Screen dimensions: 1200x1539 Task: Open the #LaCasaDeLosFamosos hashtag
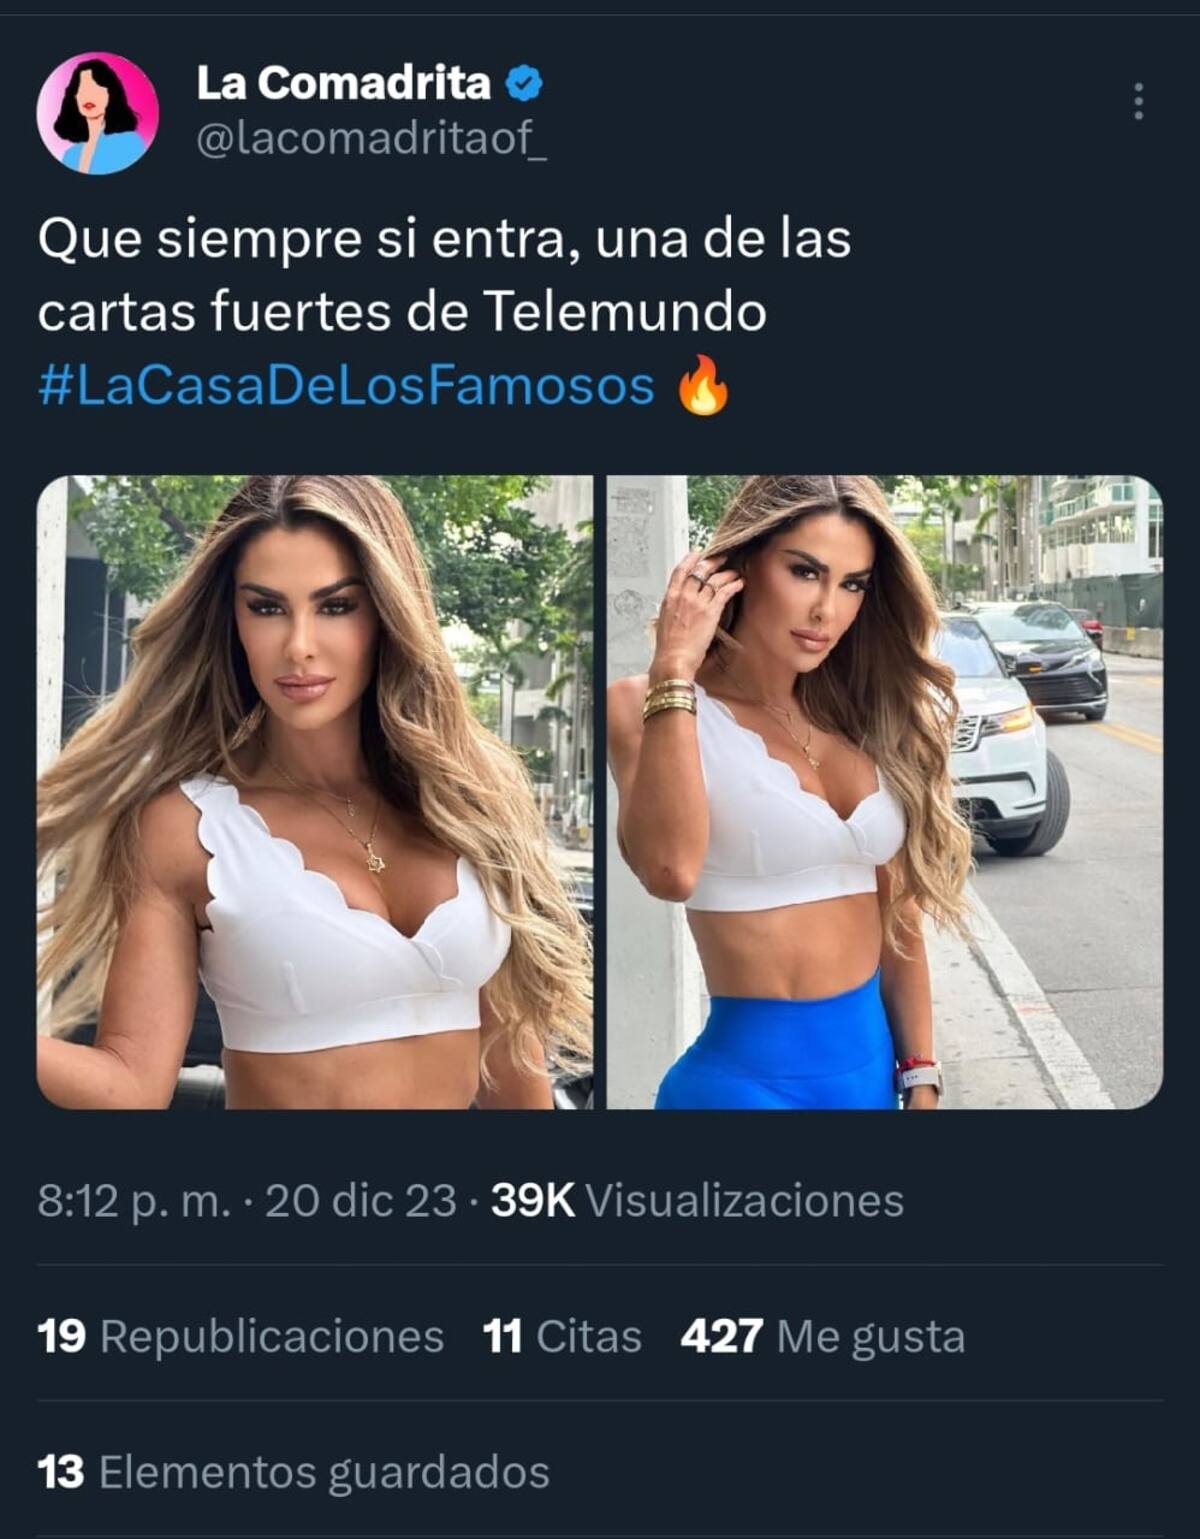click(346, 385)
